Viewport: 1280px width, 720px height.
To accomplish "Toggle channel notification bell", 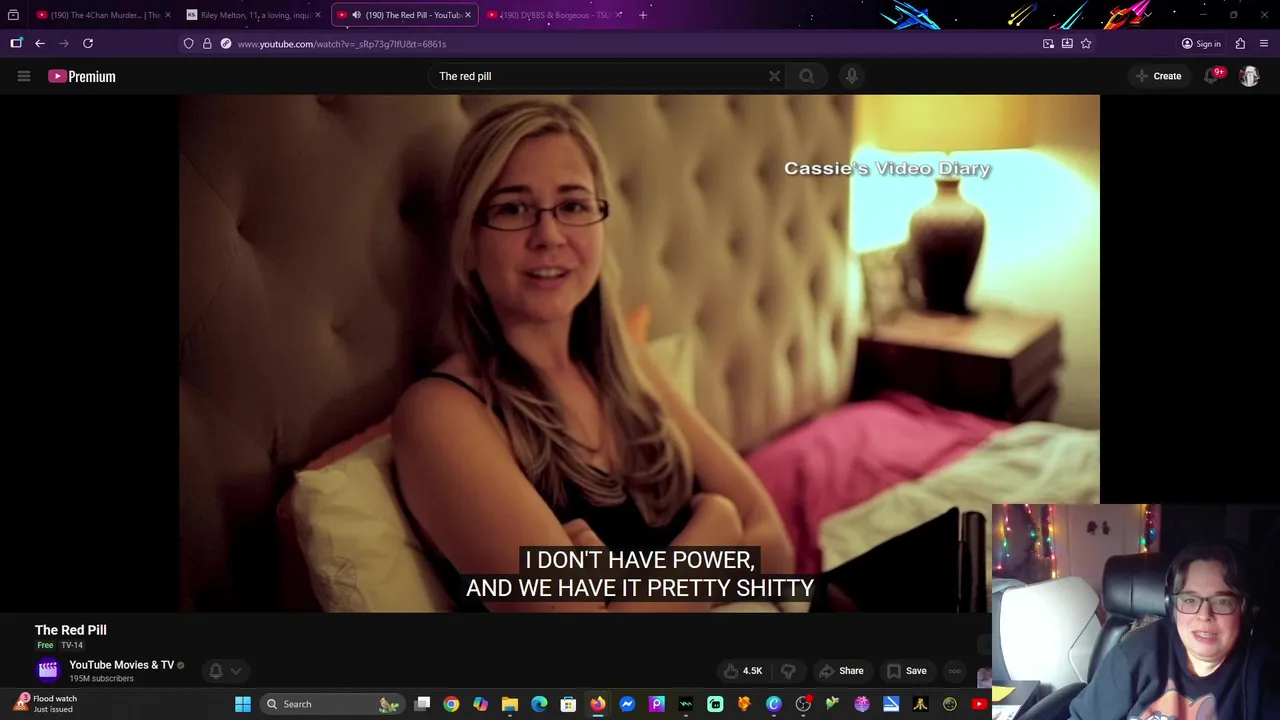I will pos(215,671).
